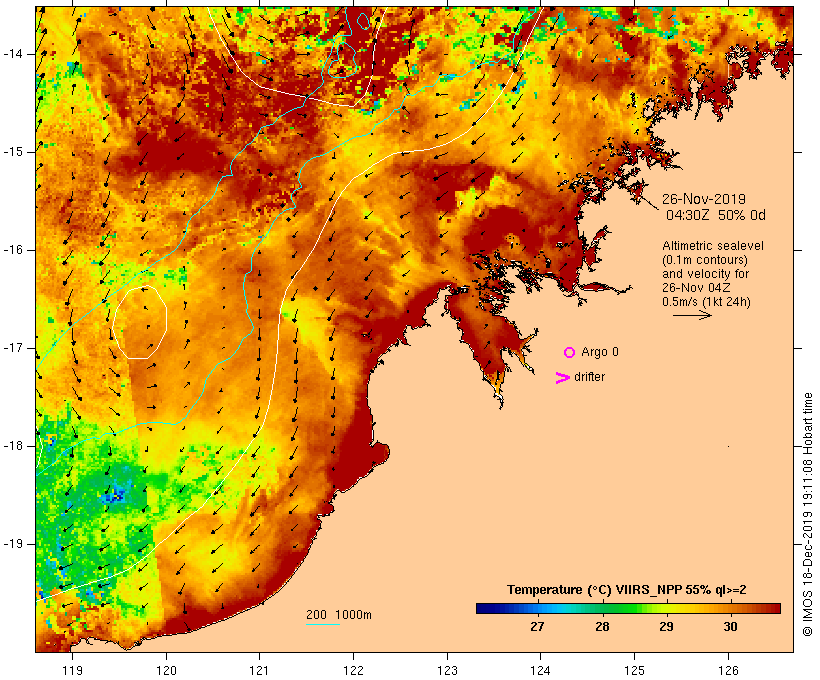Click the temperature color bar
This screenshot has height=680, width=820.
tap(628, 608)
